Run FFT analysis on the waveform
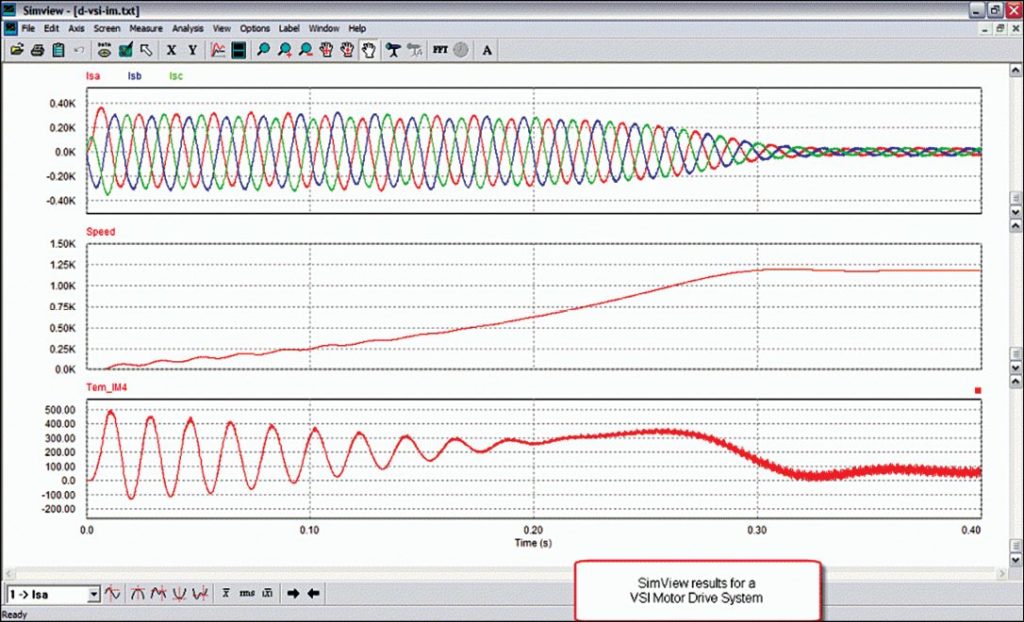 coord(441,49)
